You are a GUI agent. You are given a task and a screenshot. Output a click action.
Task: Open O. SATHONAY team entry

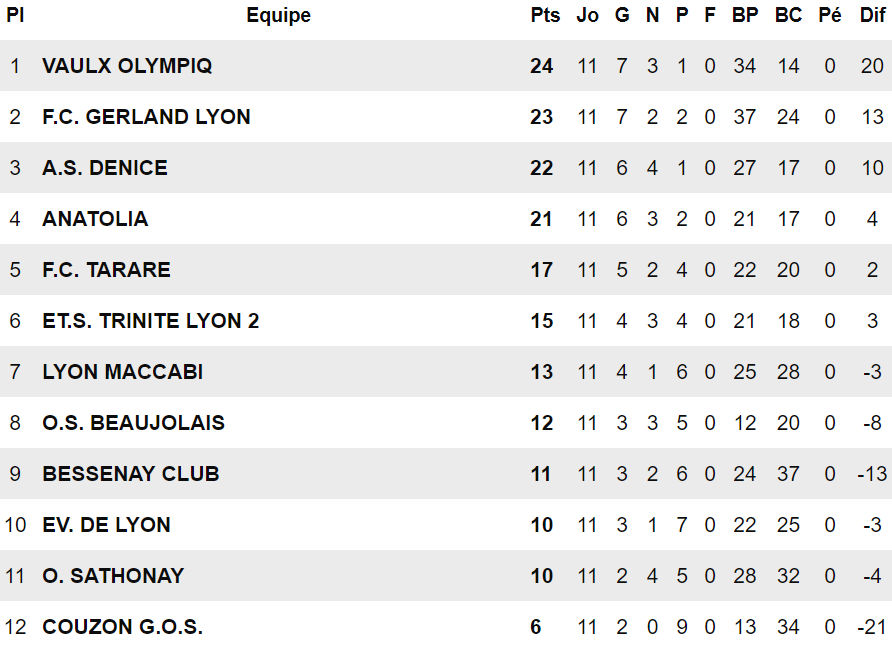tap(113, 576)
